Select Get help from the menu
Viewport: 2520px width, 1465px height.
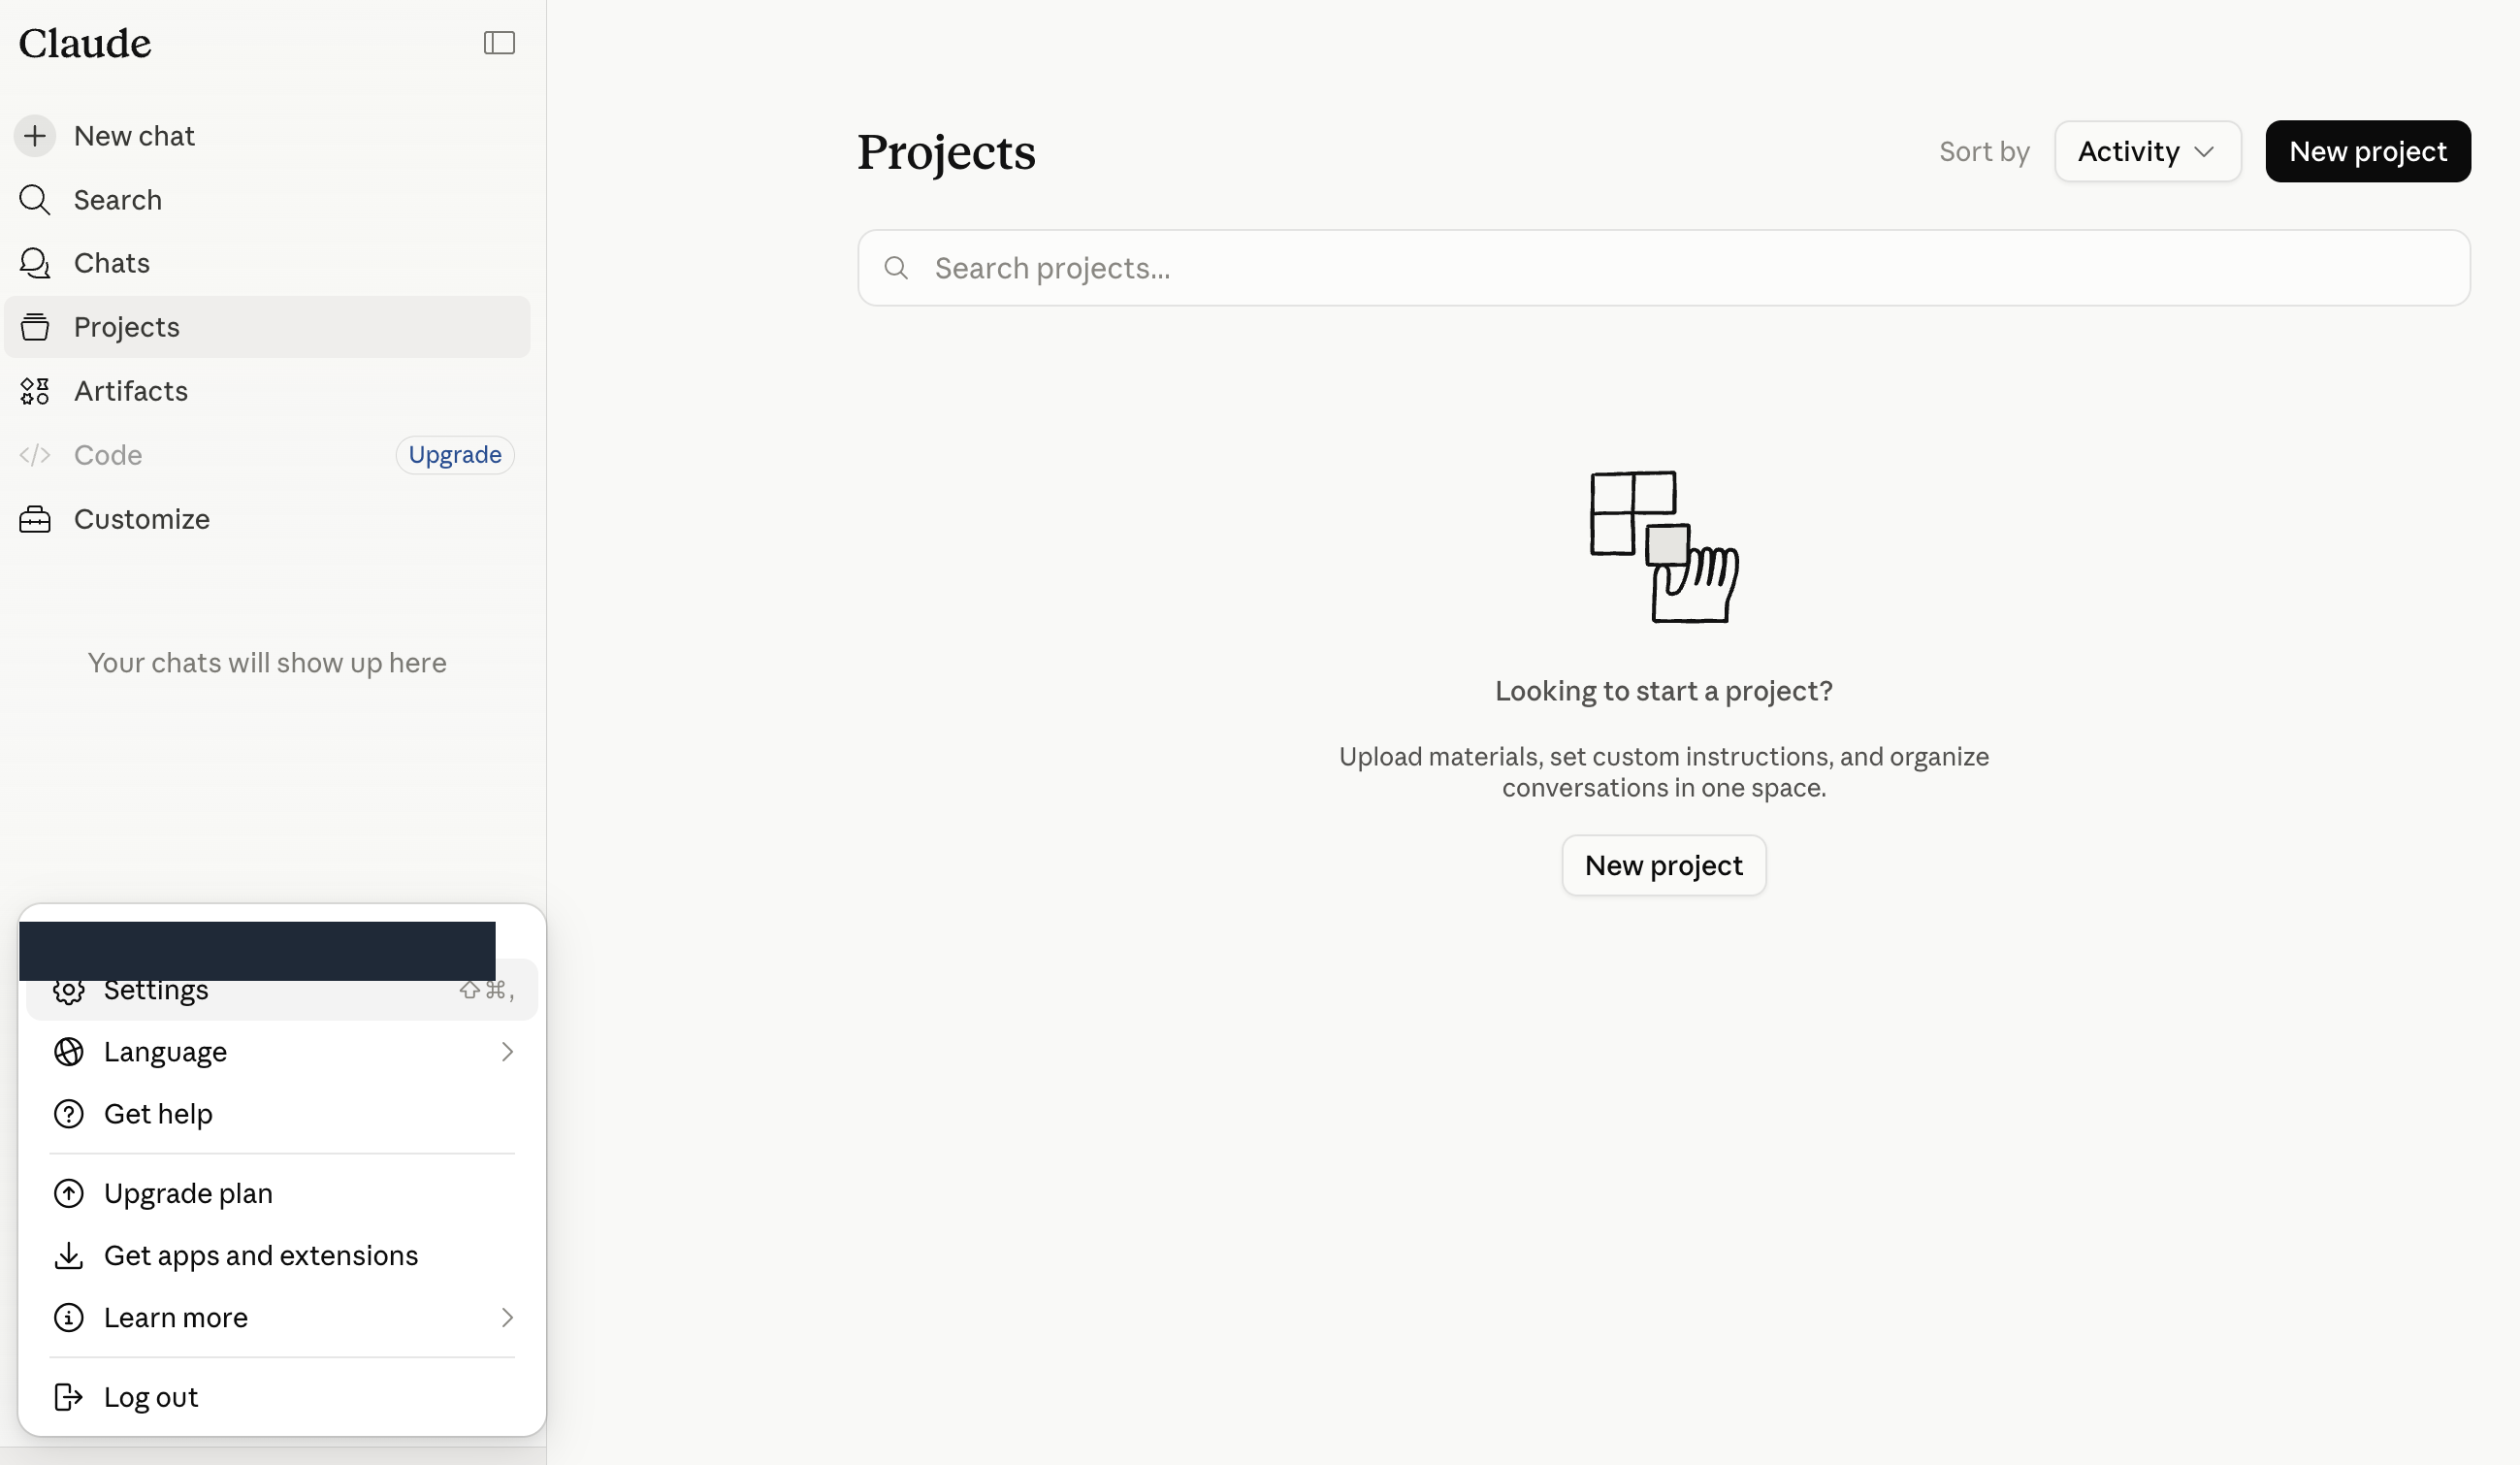coord(282,1114)
